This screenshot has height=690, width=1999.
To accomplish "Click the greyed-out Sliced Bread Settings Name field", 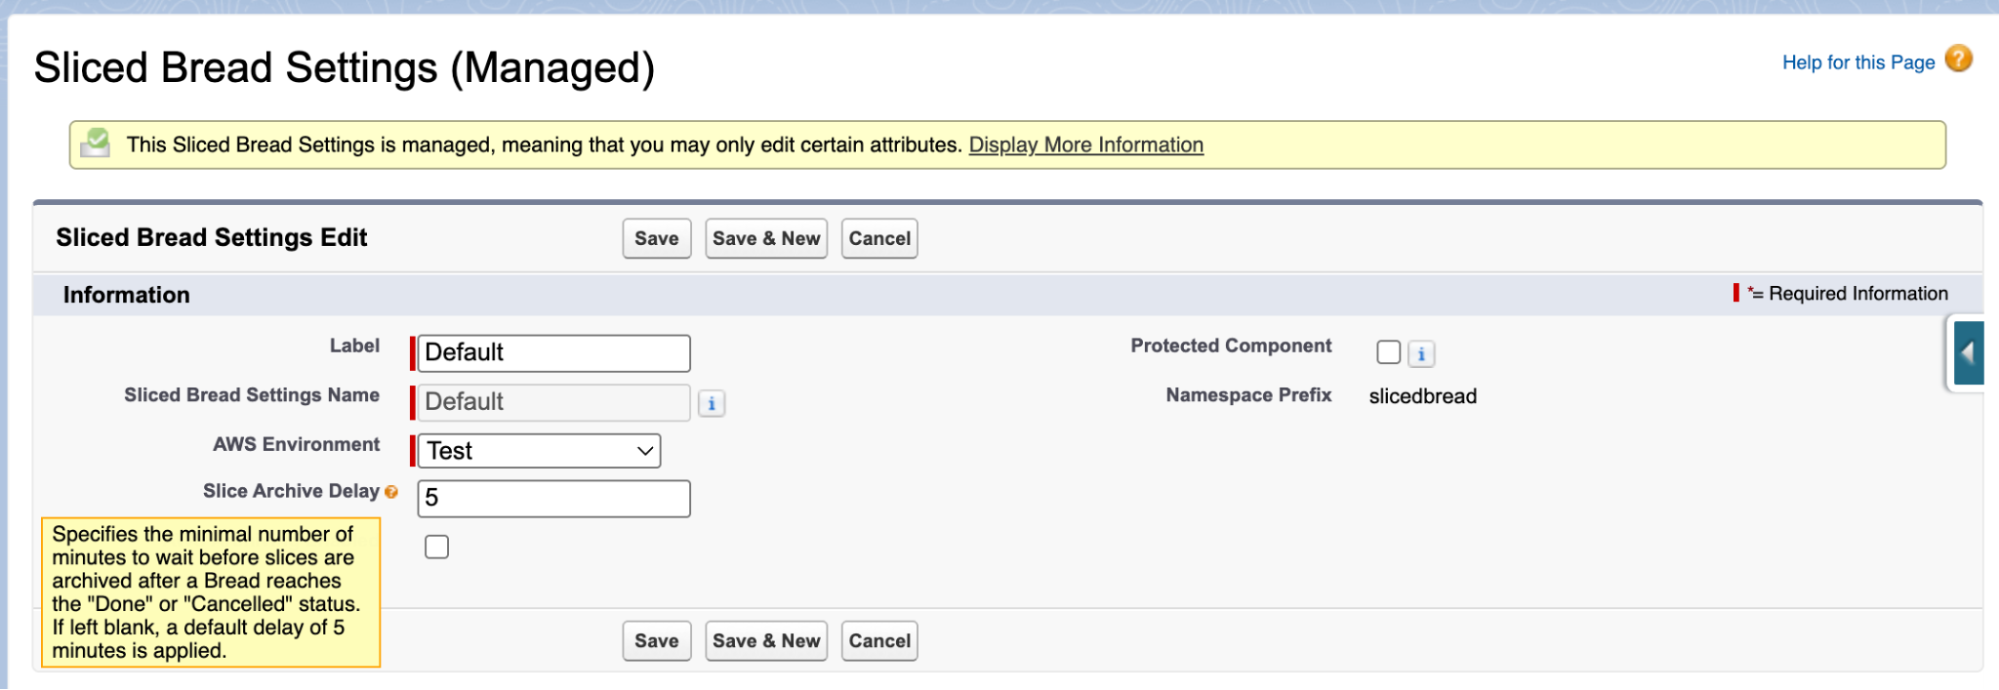I will pyautogui.click(x=553, y=402).
